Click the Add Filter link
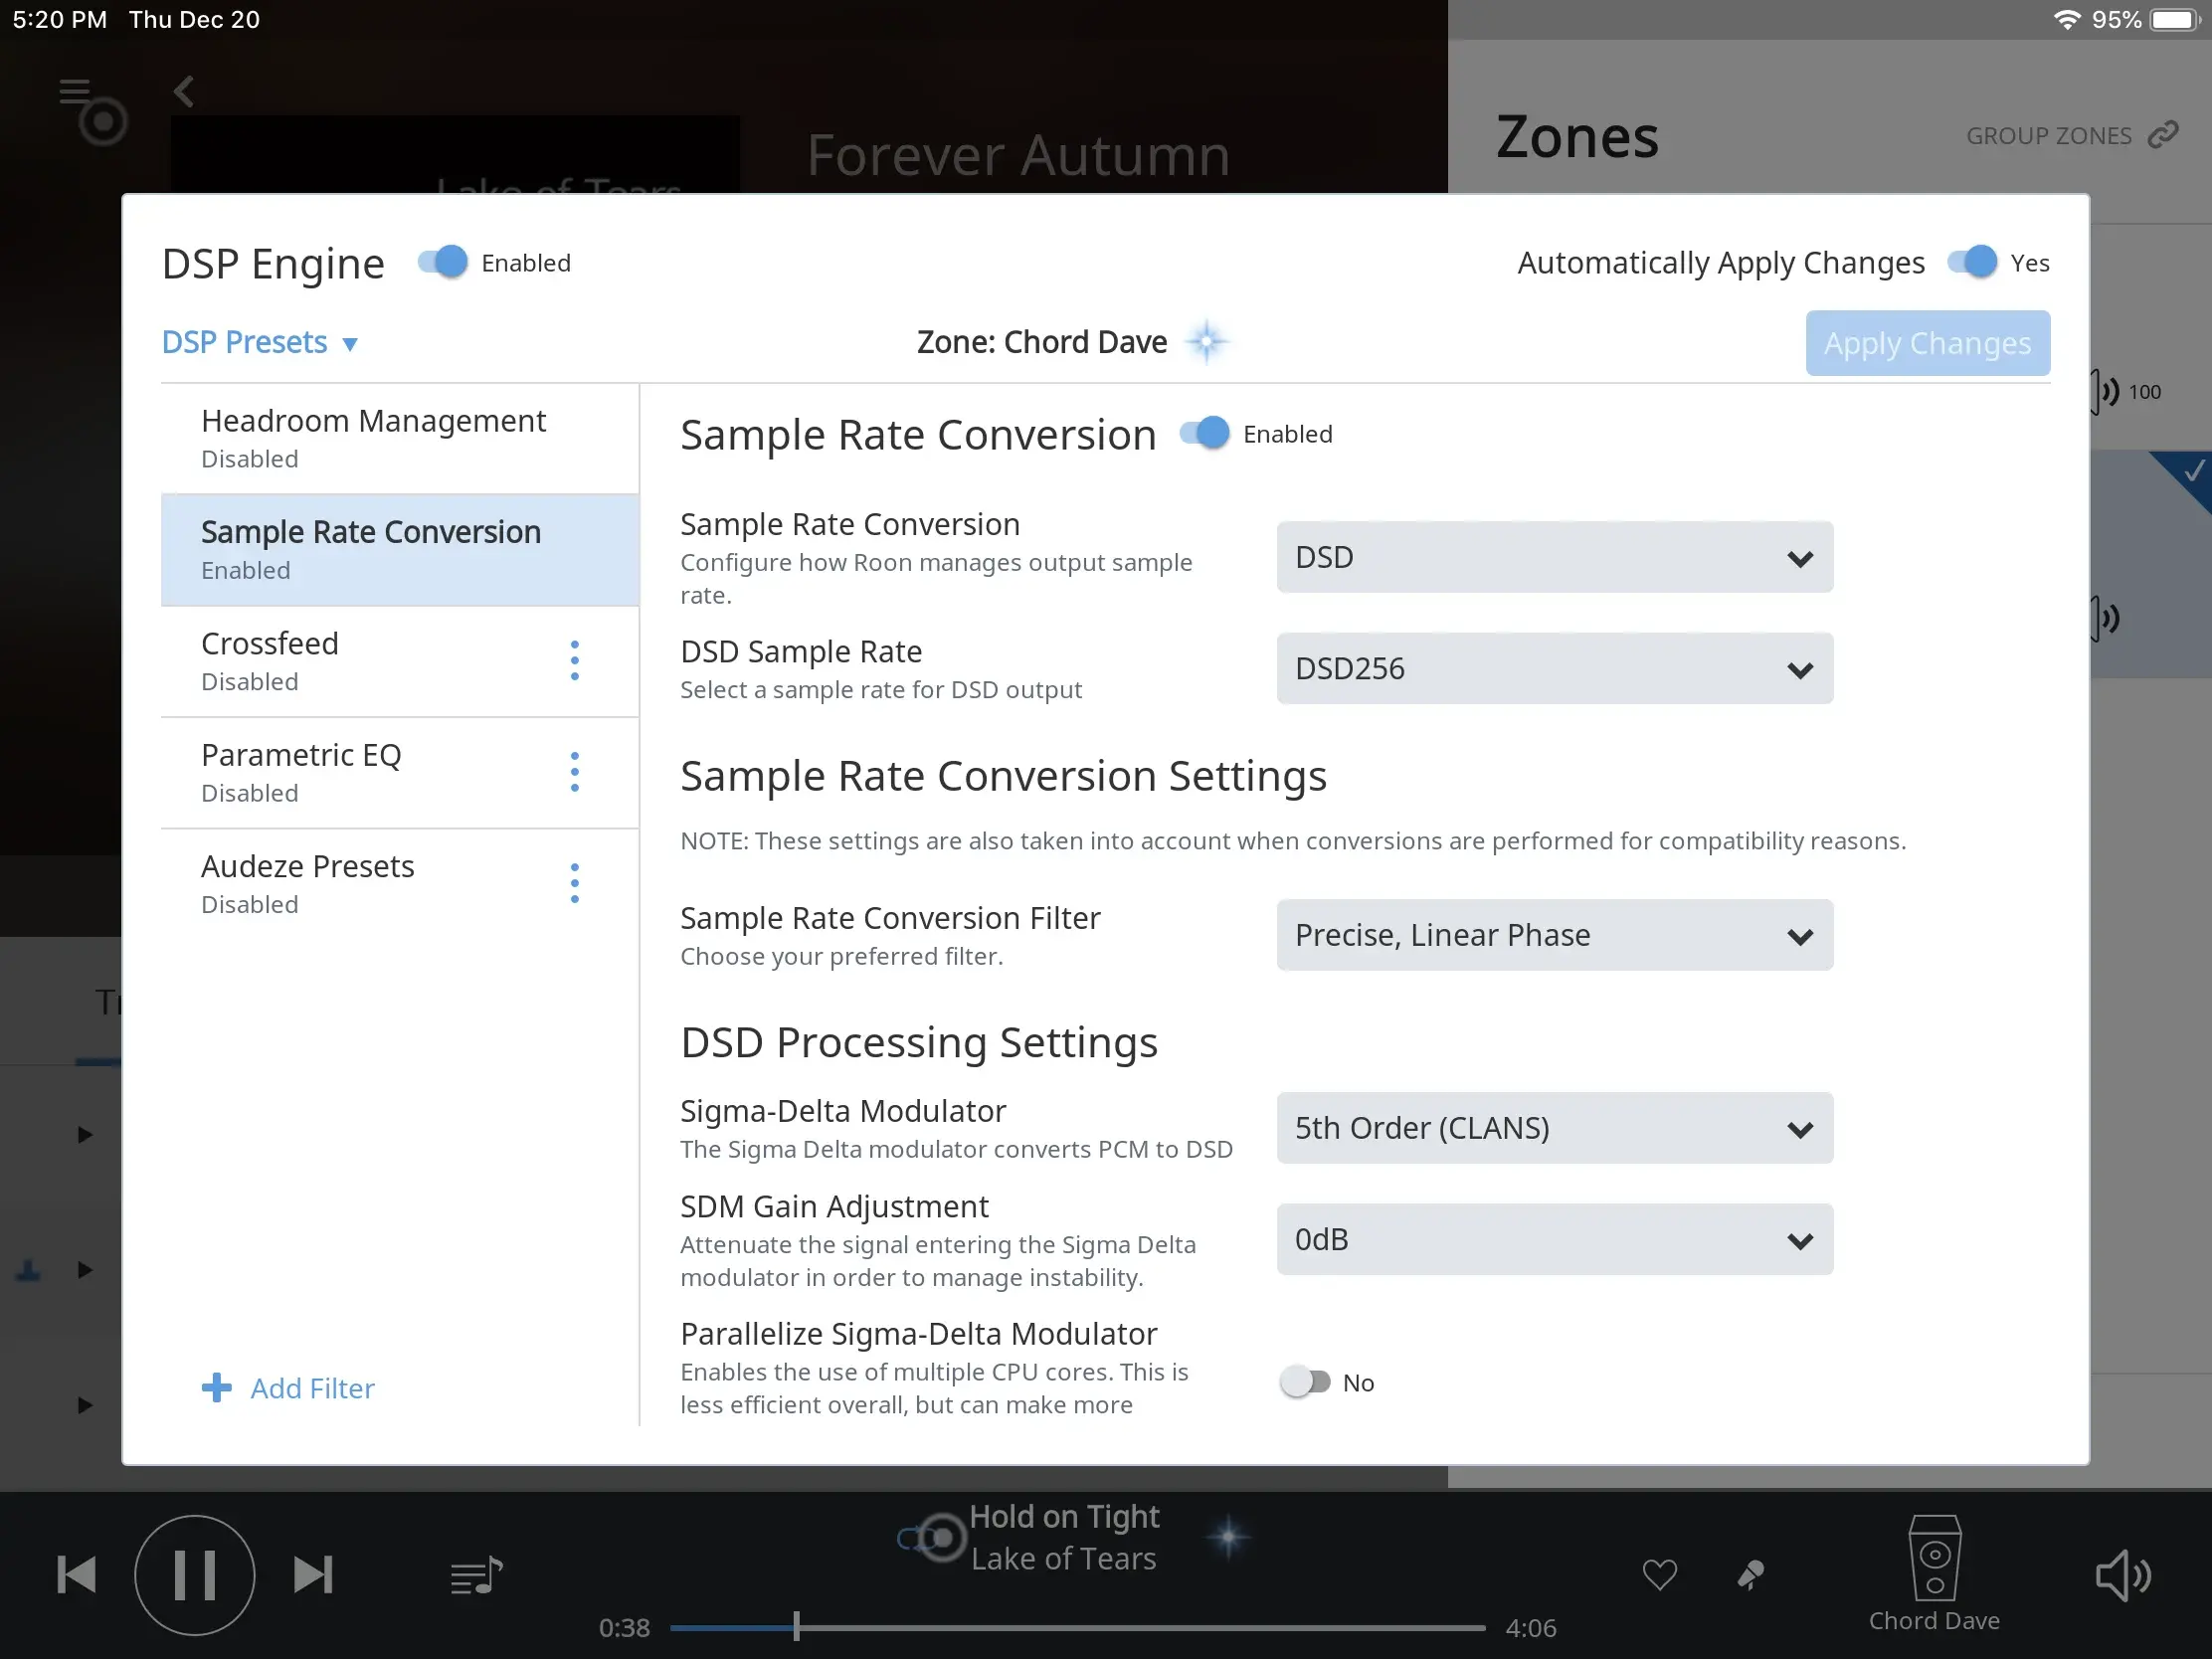Screen dimensions: 2212x1659 (x=312, y=1388)
